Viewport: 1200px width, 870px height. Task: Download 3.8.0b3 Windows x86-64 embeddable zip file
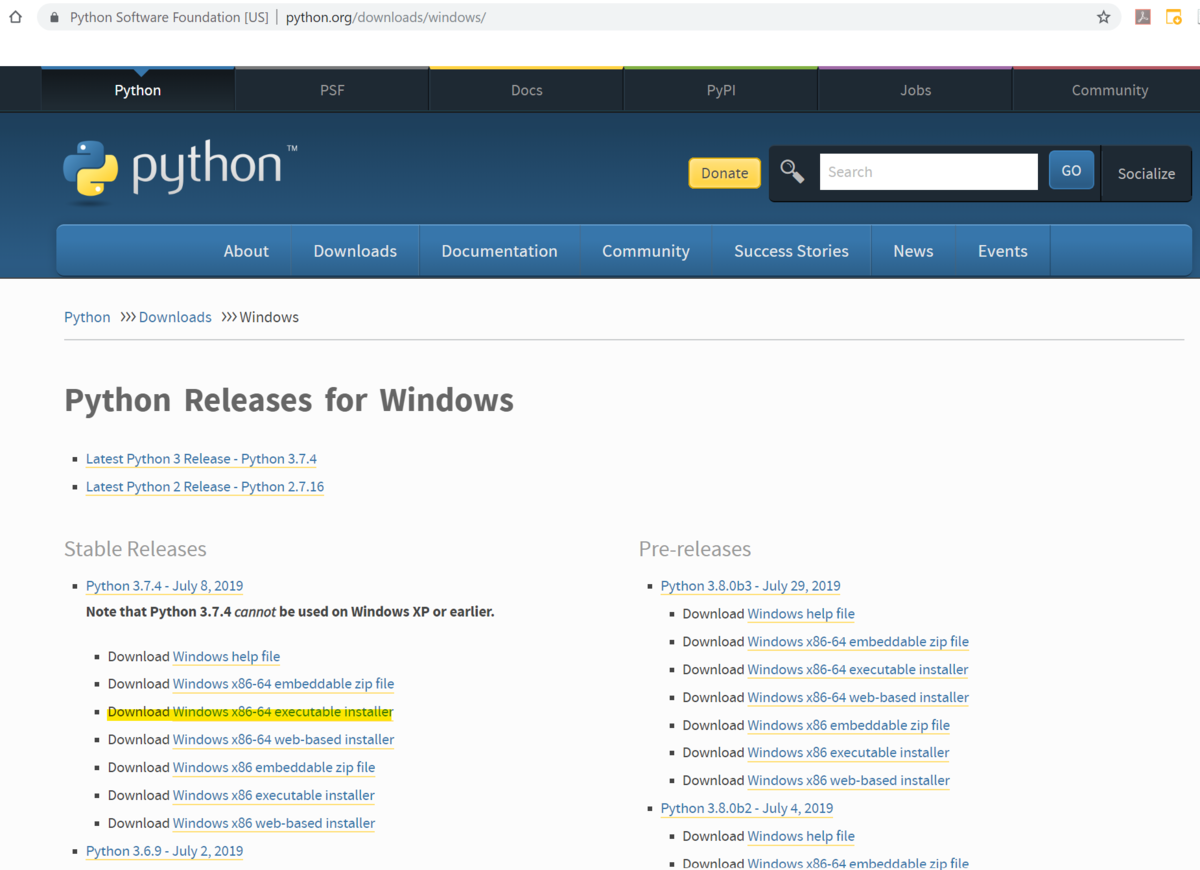[858, 642]
